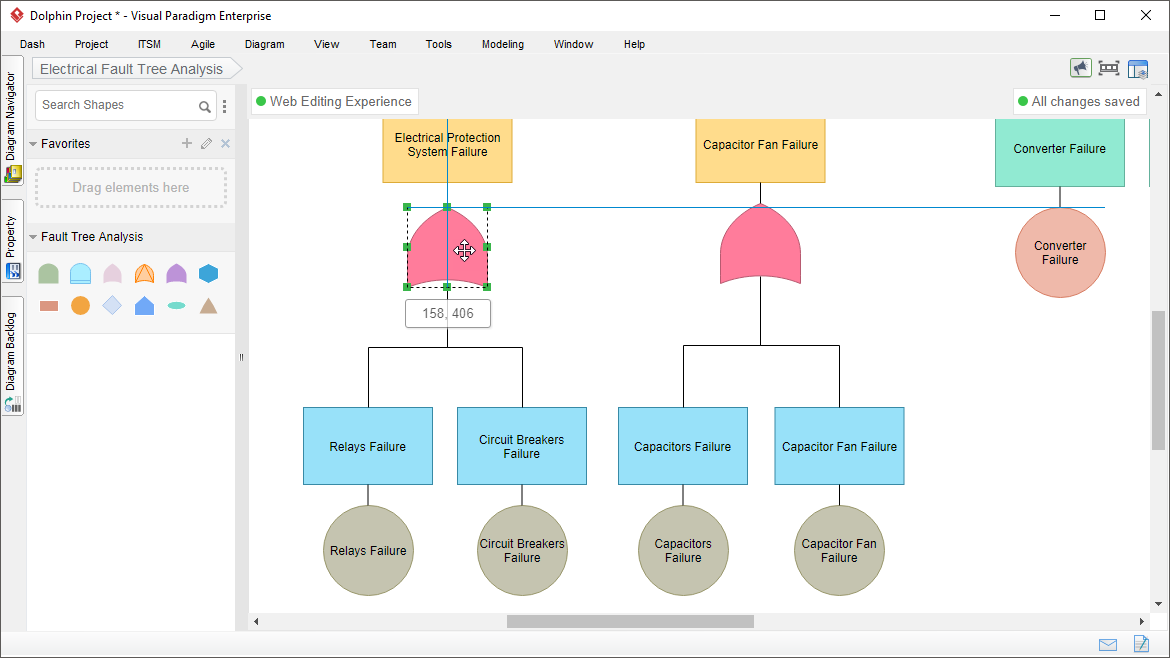The height and width of the screenshot is (658, 1170).
Task: Select the green Converter Failure box
Action: [1060, 153]
